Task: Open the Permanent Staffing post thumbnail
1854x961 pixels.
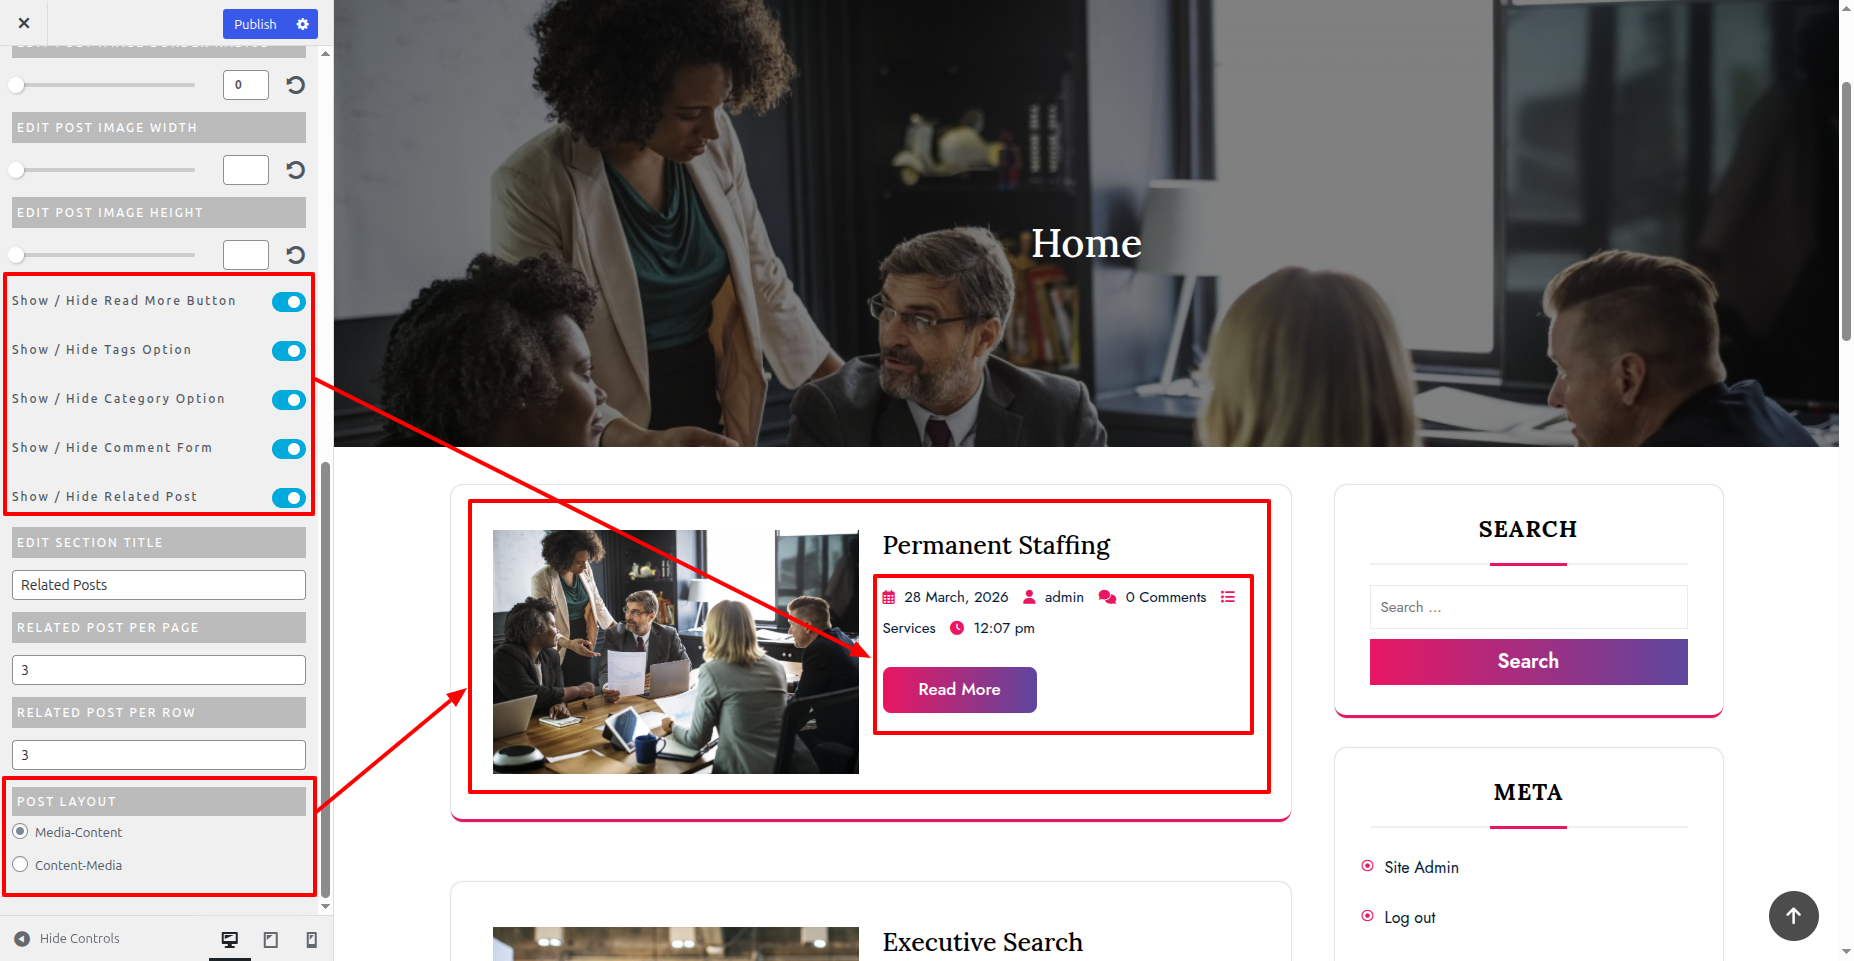Action: [x=675, y=652]
